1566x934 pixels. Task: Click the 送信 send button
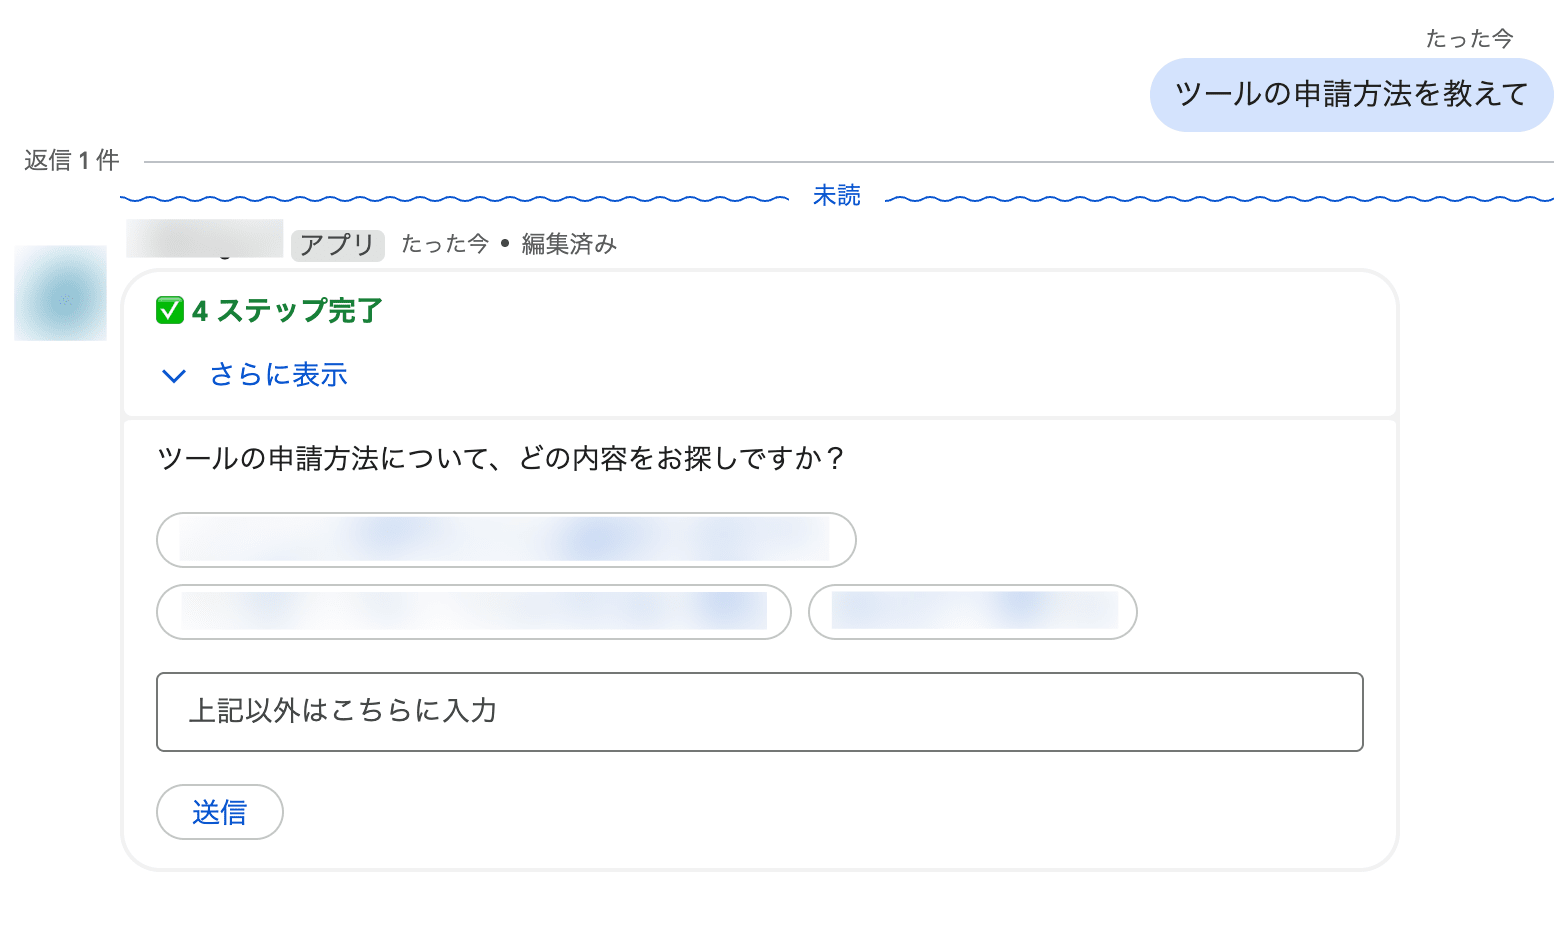pos(220,812)
